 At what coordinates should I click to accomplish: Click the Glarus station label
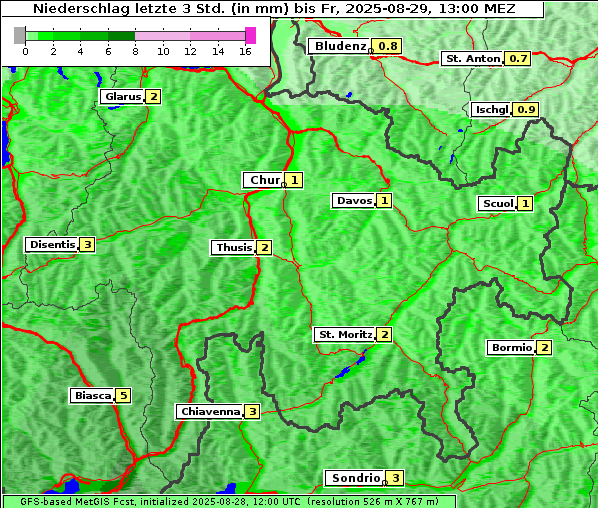(122, 97)
